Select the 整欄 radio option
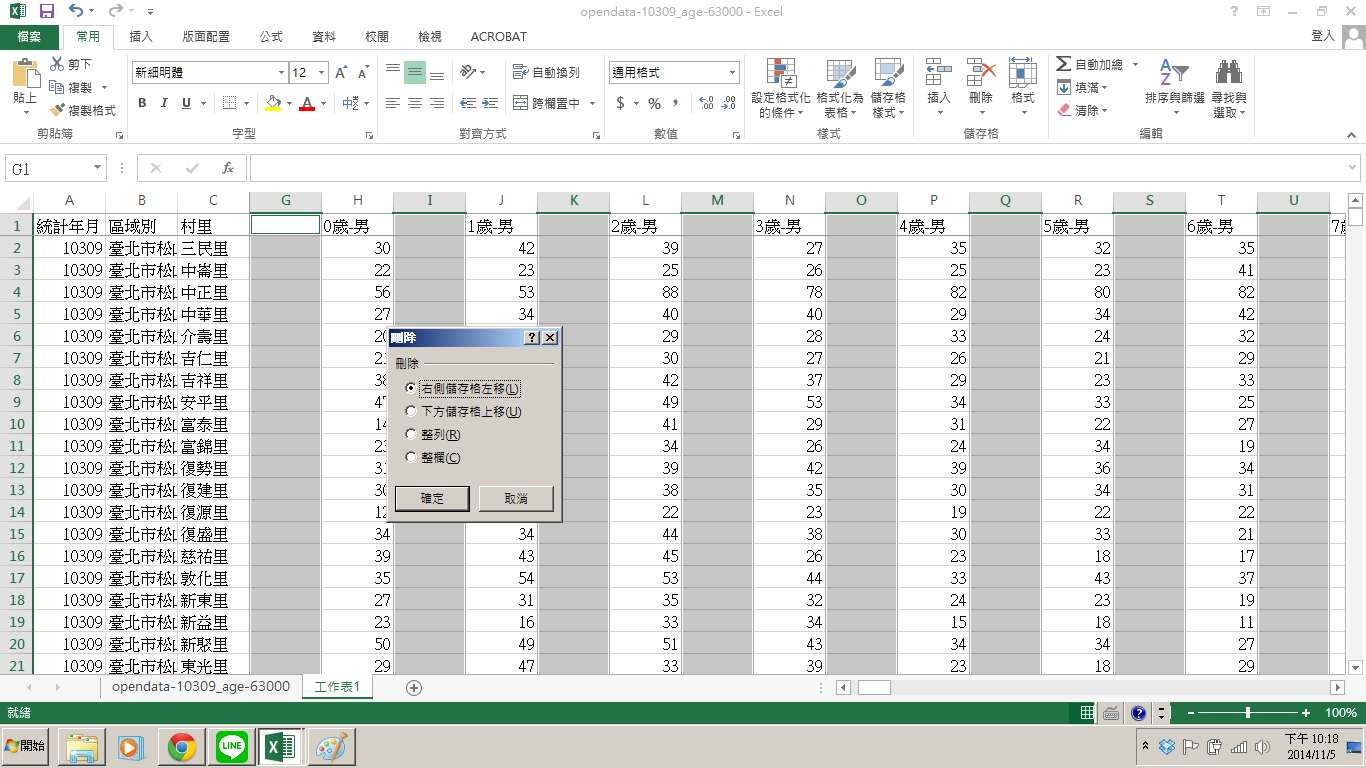This screenshot has height=768, width=1366. pyautogui.click(x=411, y=457)
